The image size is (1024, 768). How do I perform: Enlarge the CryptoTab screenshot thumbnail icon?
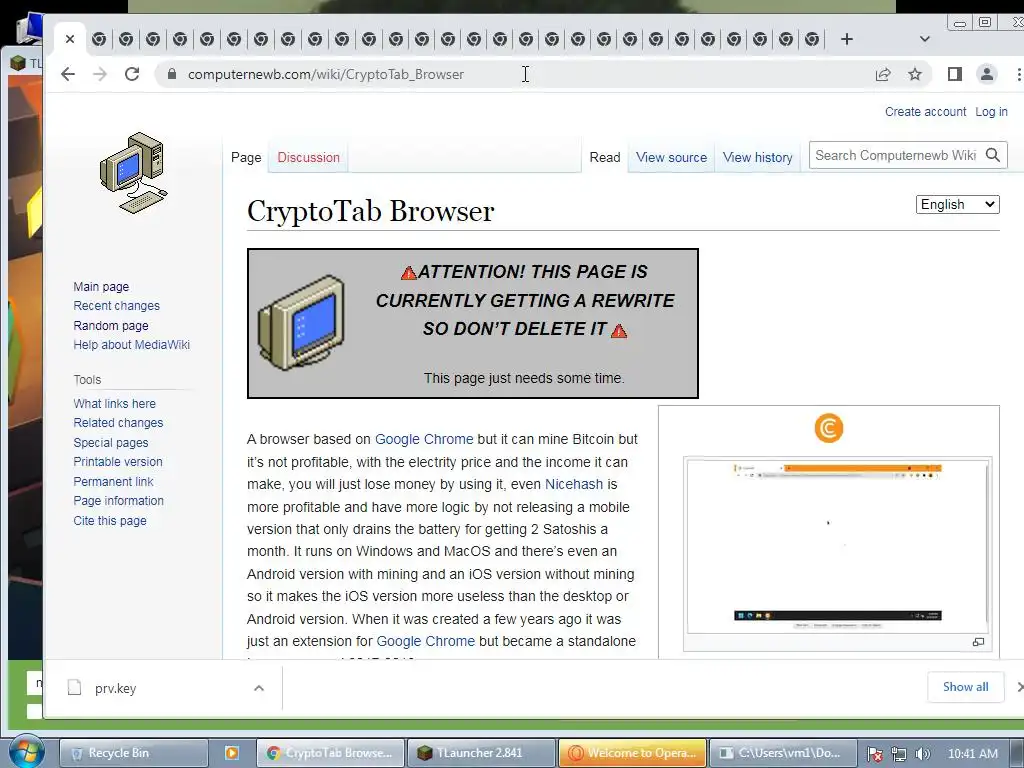tap(978, 642)
